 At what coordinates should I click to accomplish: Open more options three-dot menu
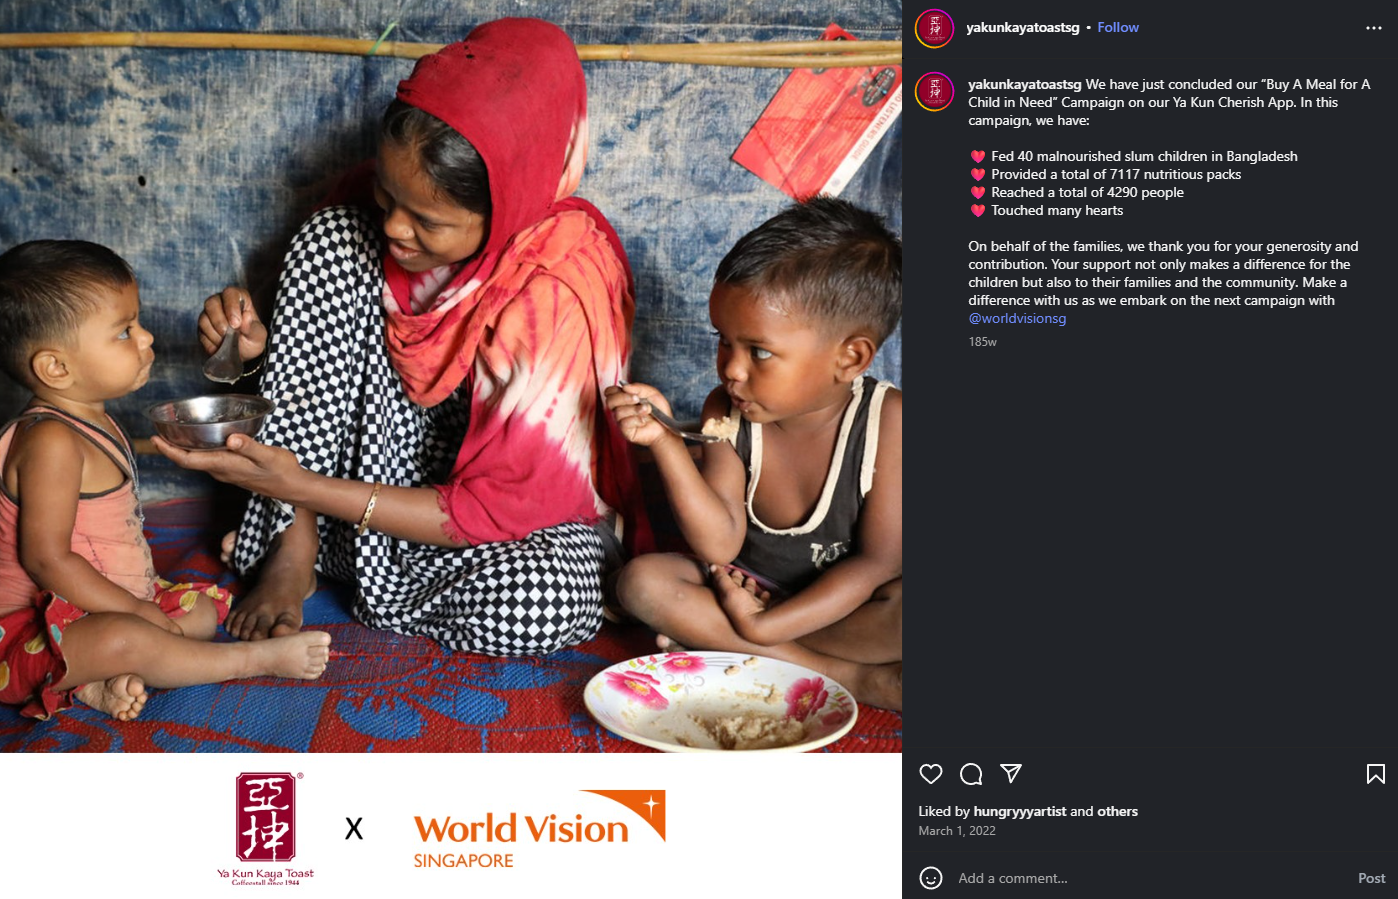coord(1374,28)
